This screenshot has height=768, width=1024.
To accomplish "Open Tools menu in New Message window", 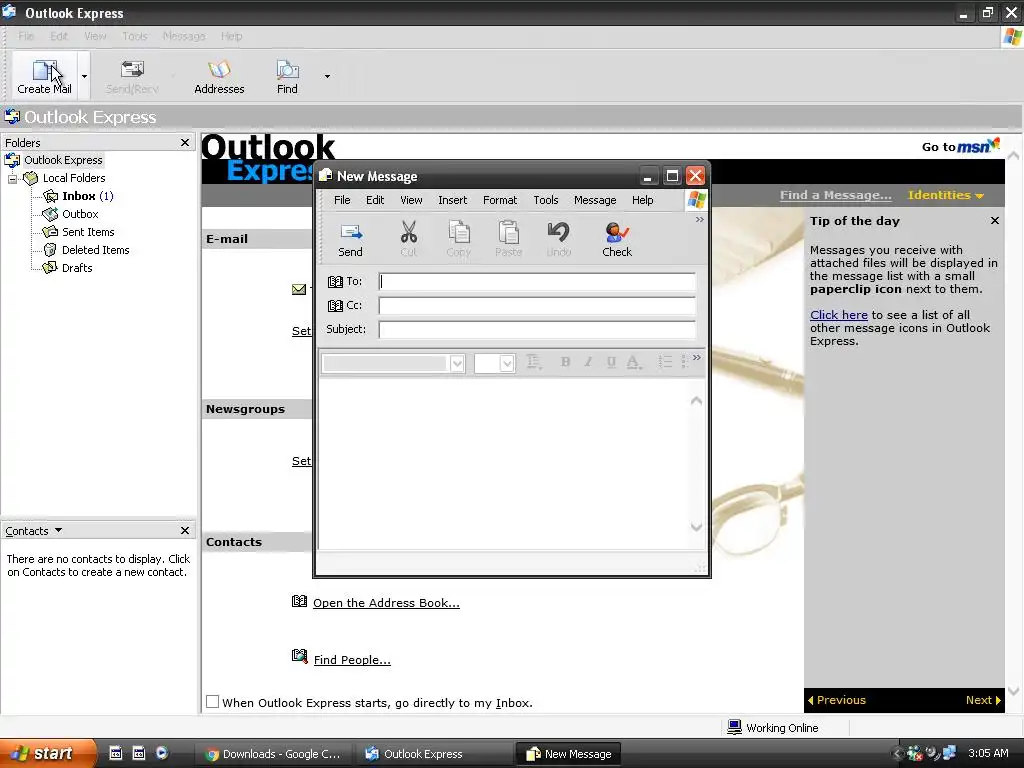I will 546,200.
